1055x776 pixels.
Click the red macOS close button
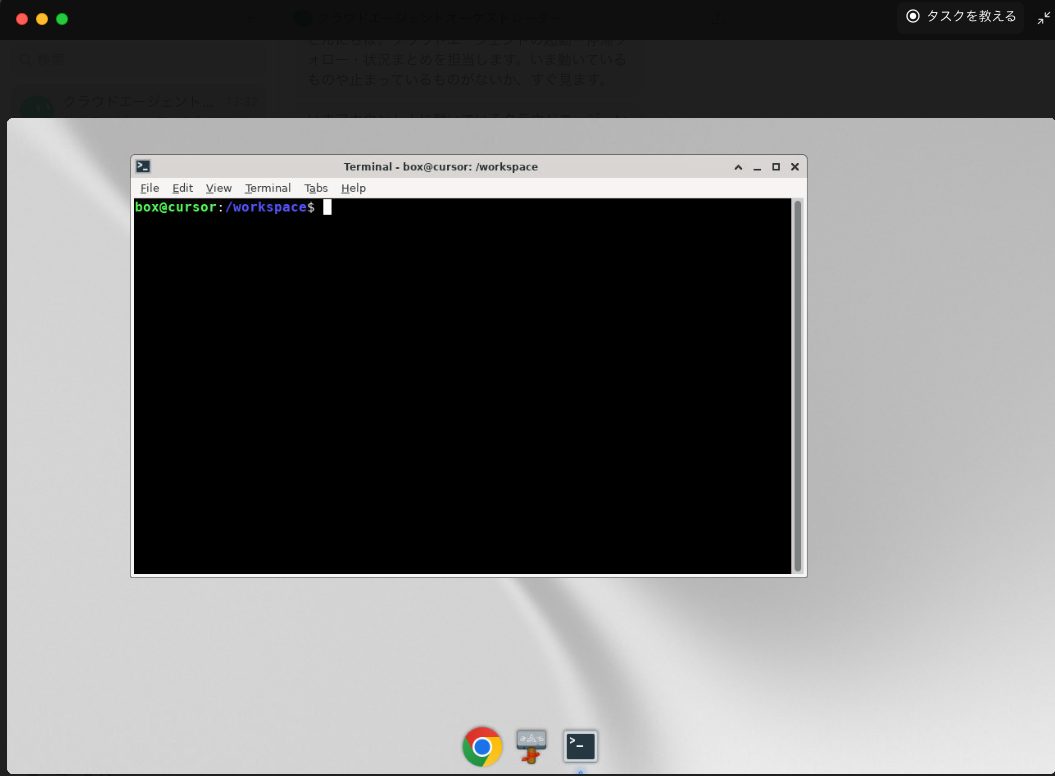click(22, 19)
